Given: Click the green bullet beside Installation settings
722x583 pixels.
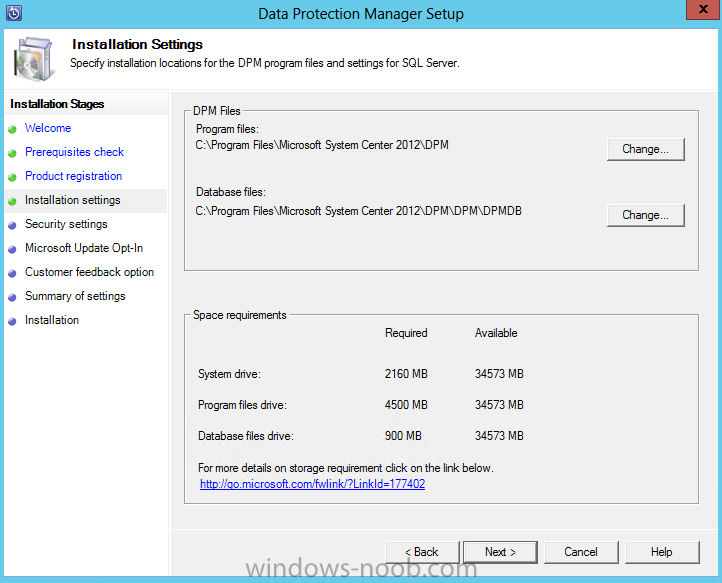Looking at the screenshot, I should pyautogui.click(x=12, y=201).
